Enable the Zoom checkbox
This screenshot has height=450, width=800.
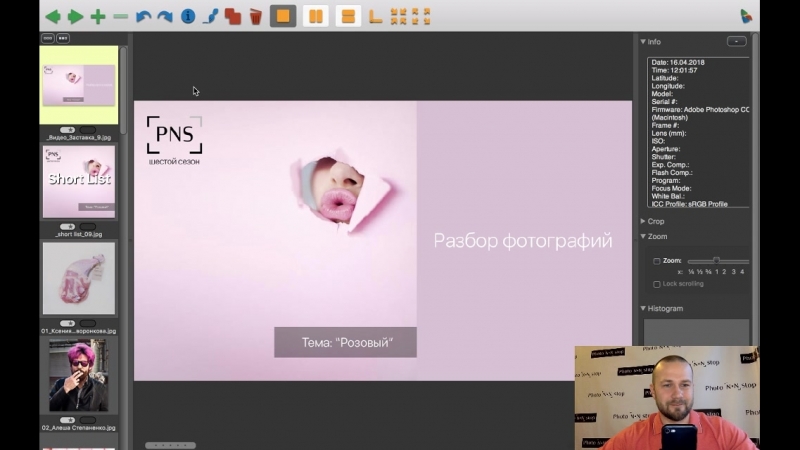657,261
